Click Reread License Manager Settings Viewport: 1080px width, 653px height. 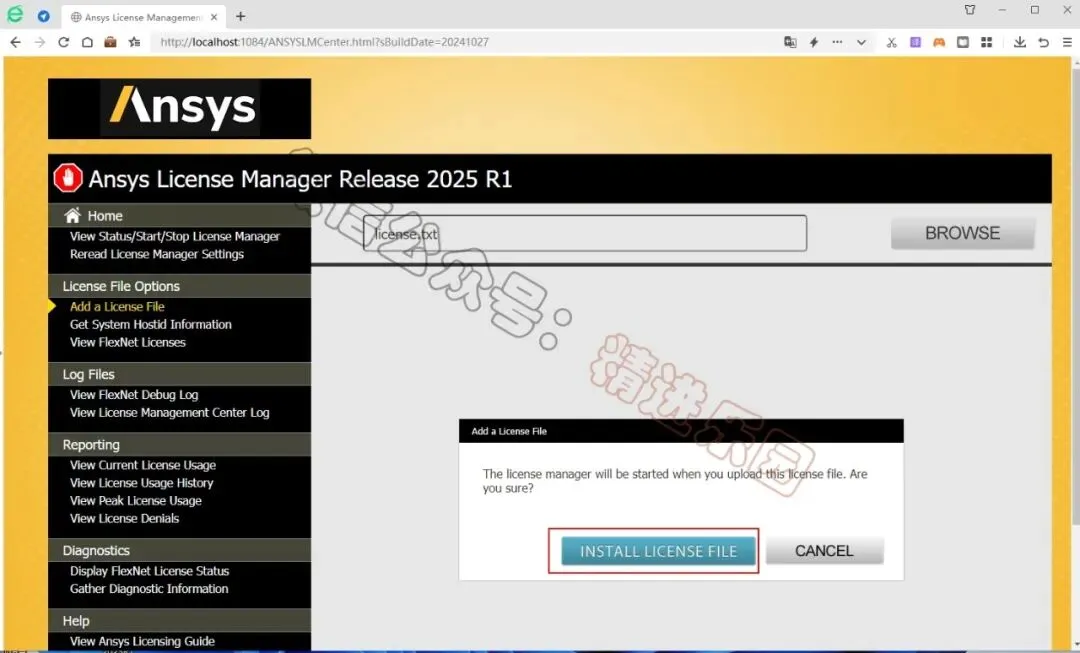tap(156, 254)
